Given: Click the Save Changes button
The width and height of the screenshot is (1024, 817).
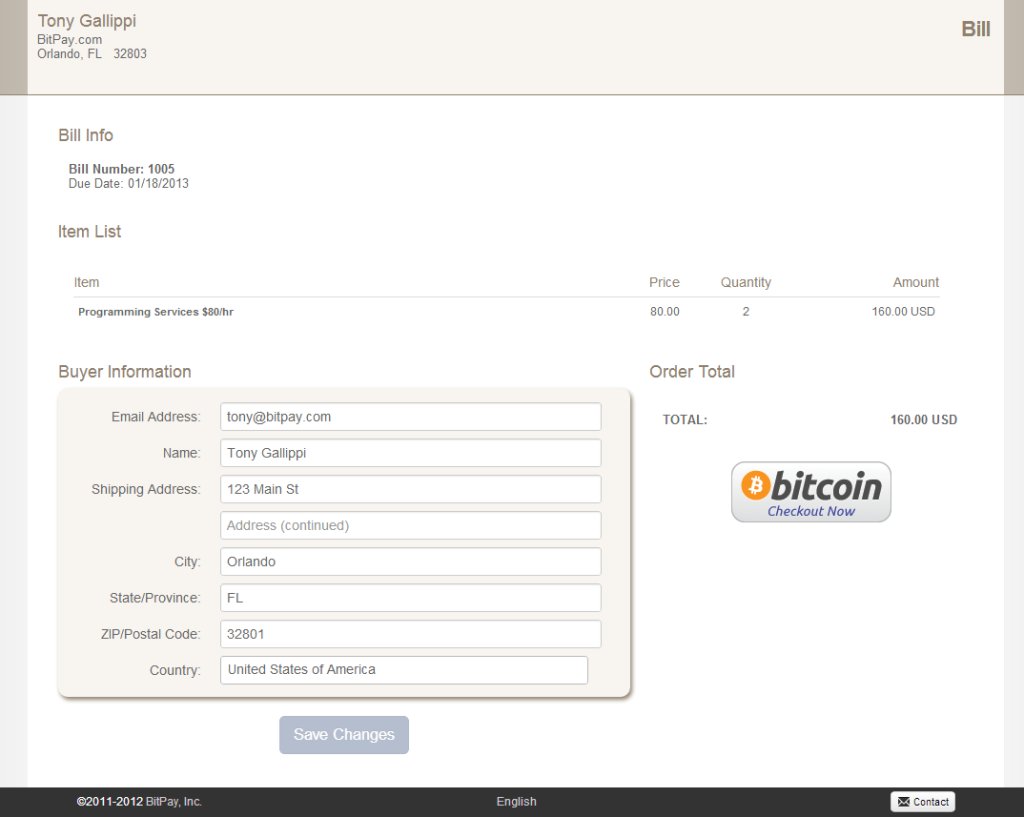Looking at the screenshot, I should 344,735.
